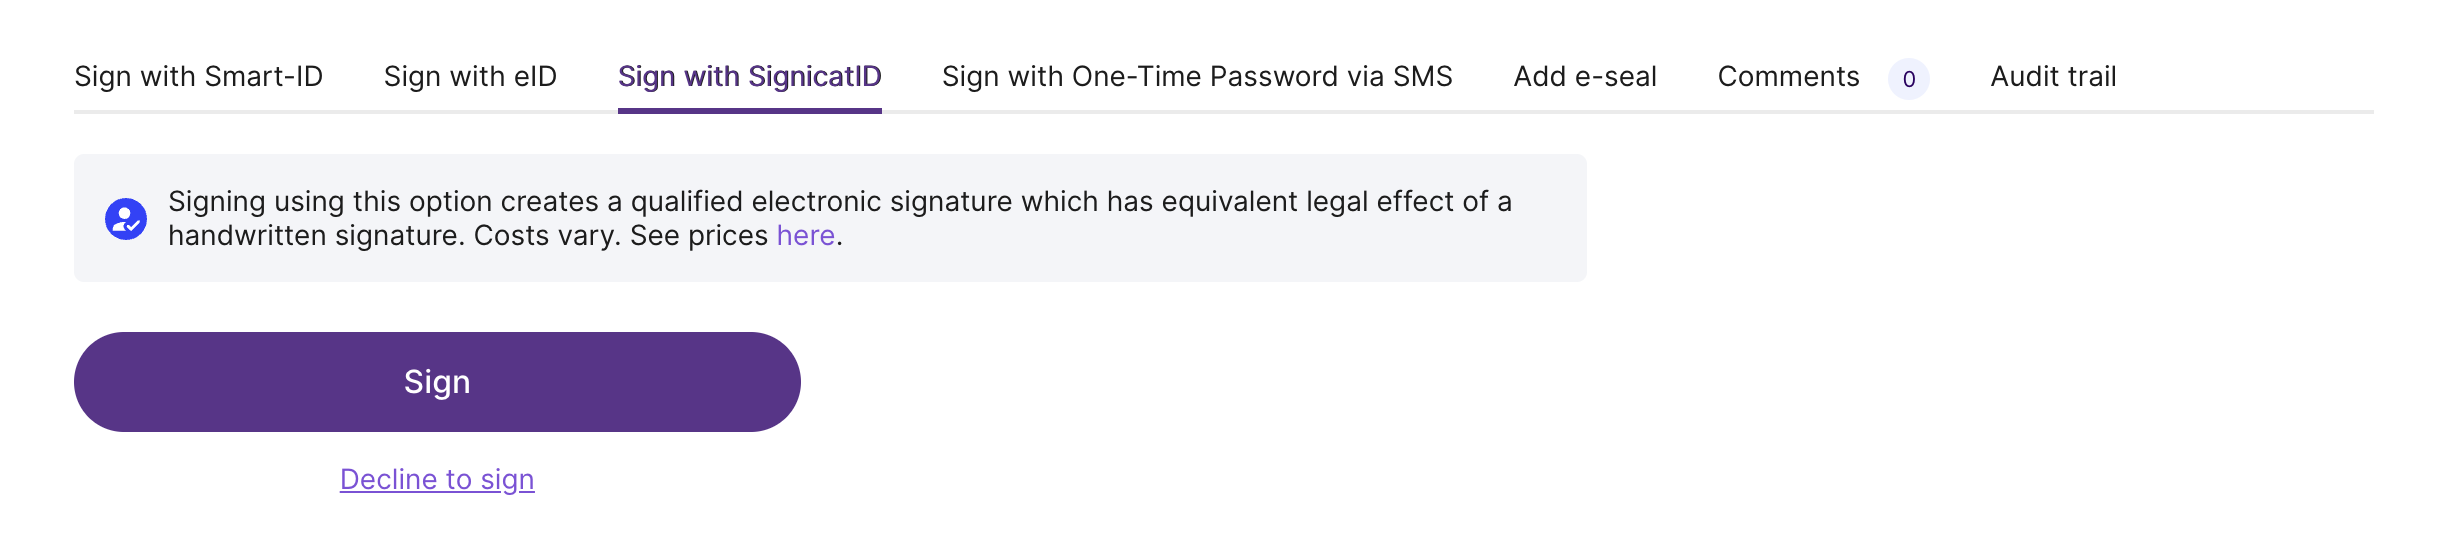This screenshot has width=2444, height=548.
Task: Click the Decline to sign link
Action: [437, 480]
